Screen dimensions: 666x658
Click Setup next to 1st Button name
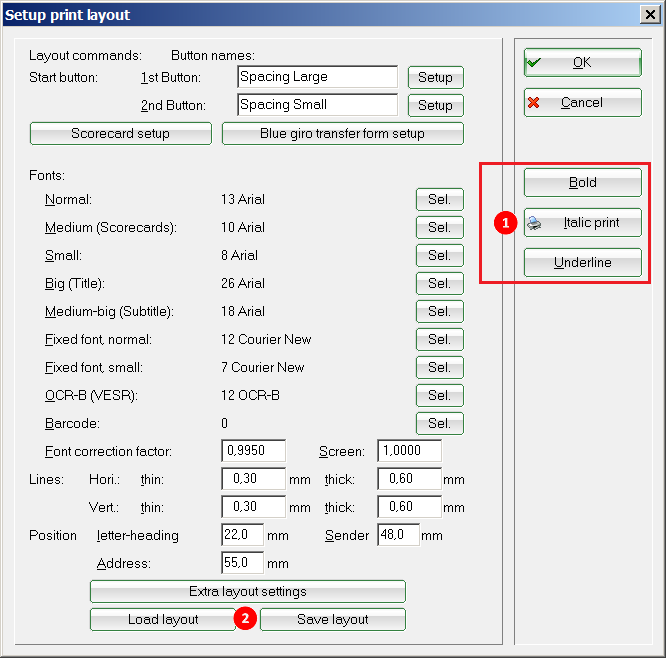tap(435, 77)
